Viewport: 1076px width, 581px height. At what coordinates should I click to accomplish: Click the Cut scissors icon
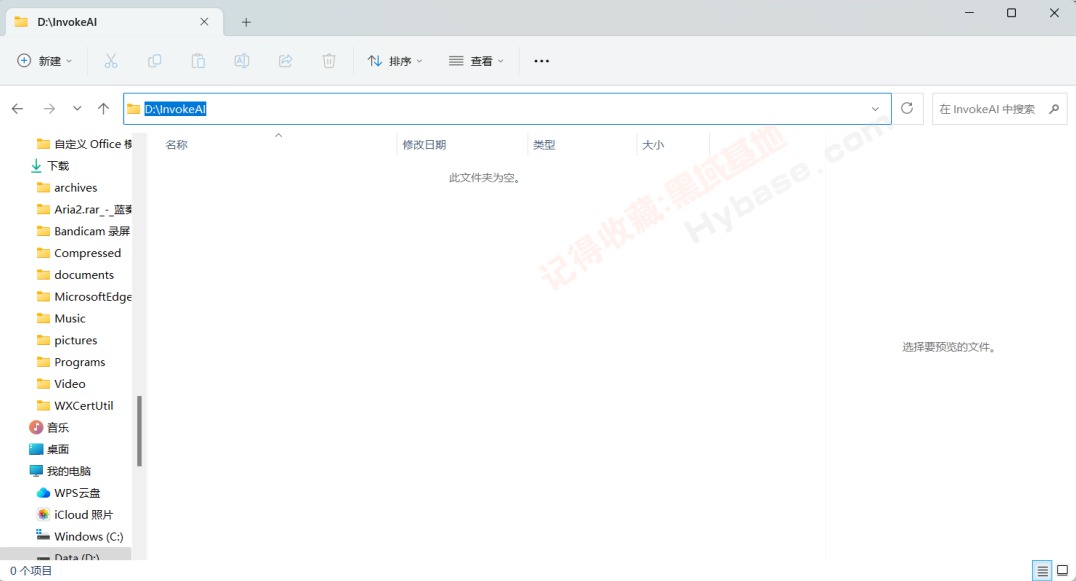point(111,61)
